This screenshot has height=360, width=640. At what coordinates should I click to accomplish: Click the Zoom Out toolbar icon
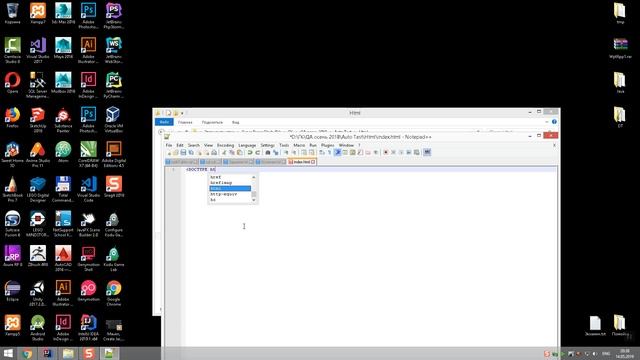(294, 152)
